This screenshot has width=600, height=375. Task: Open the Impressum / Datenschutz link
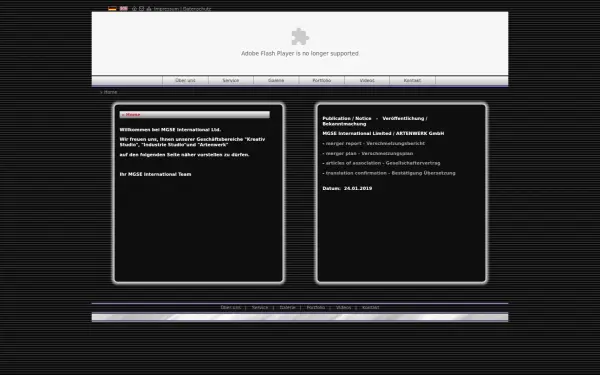pos(183,9)
